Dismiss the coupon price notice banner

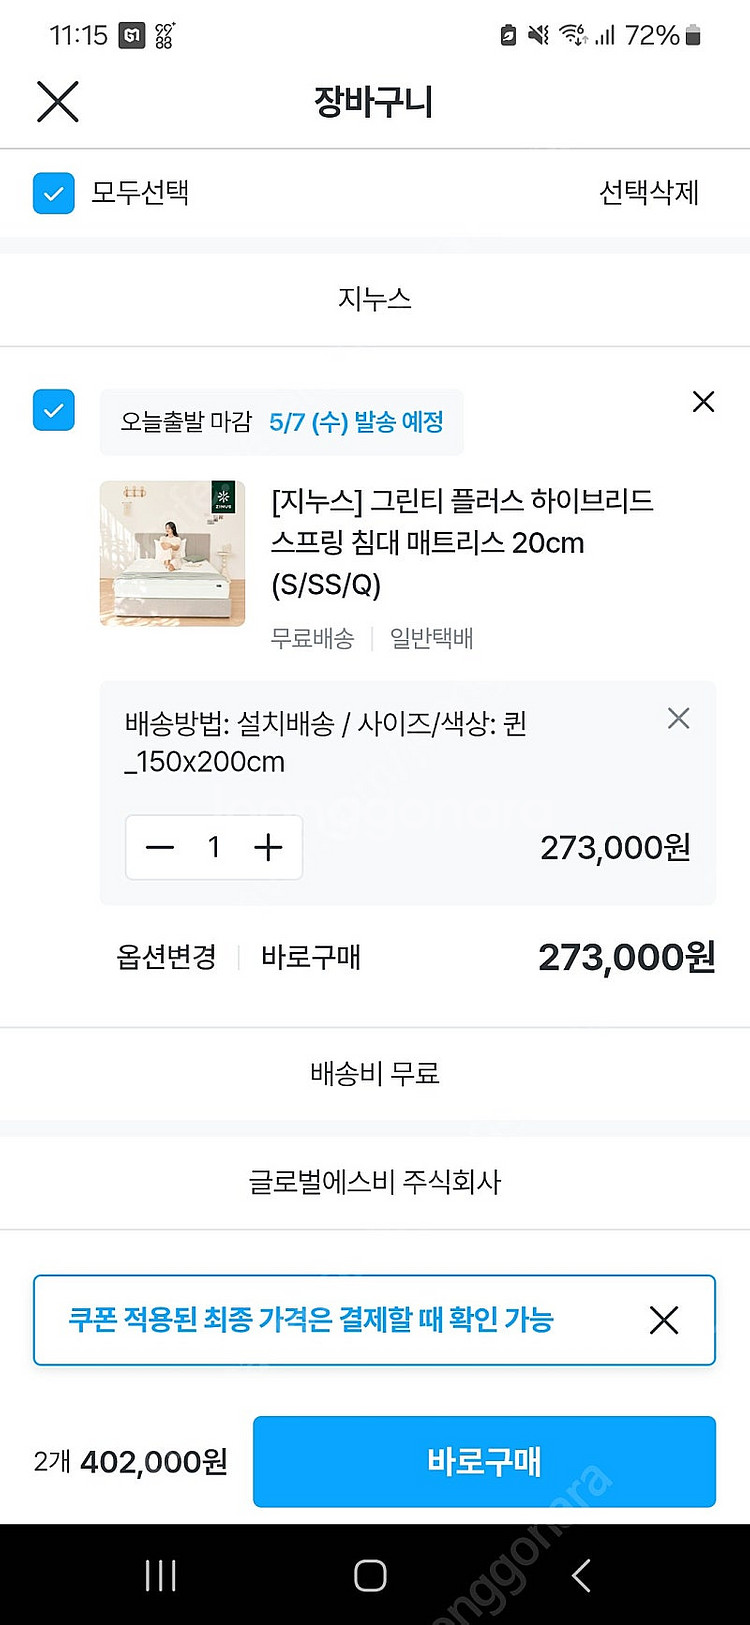664,1320
